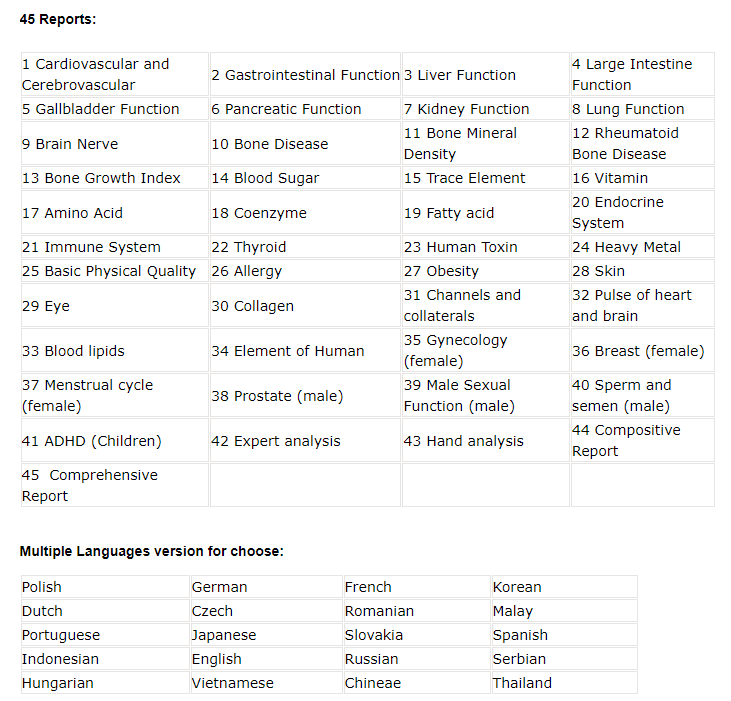
Task: Select the Thyroid report cell
Action: coord(305,247)
